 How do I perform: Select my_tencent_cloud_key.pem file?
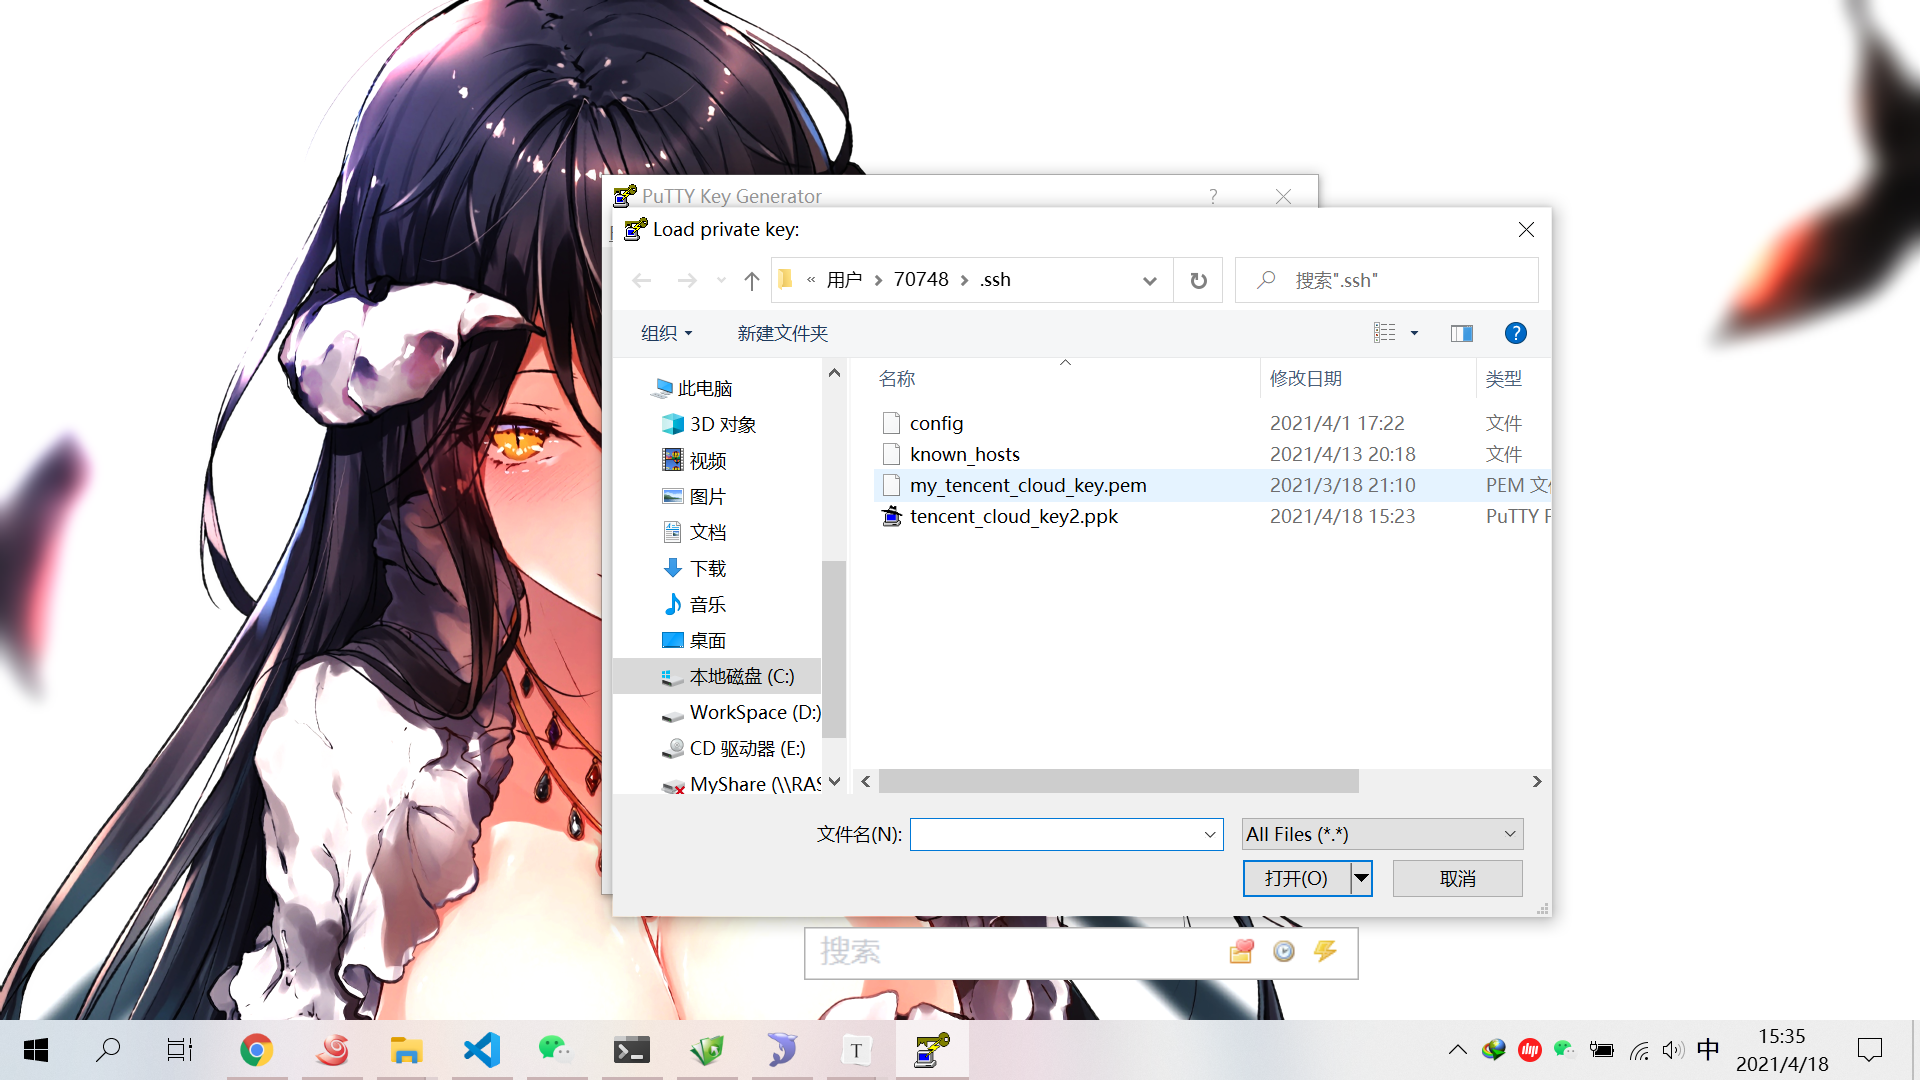click(x=1212, y=485)
